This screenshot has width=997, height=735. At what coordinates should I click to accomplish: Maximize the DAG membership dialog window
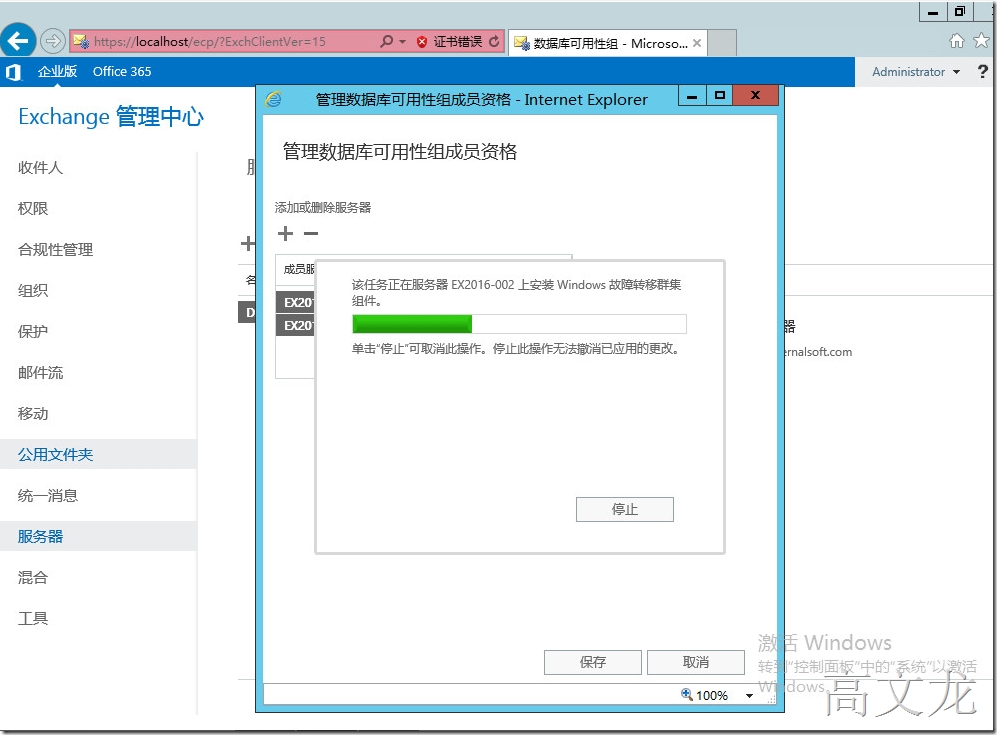click(719, 96)
